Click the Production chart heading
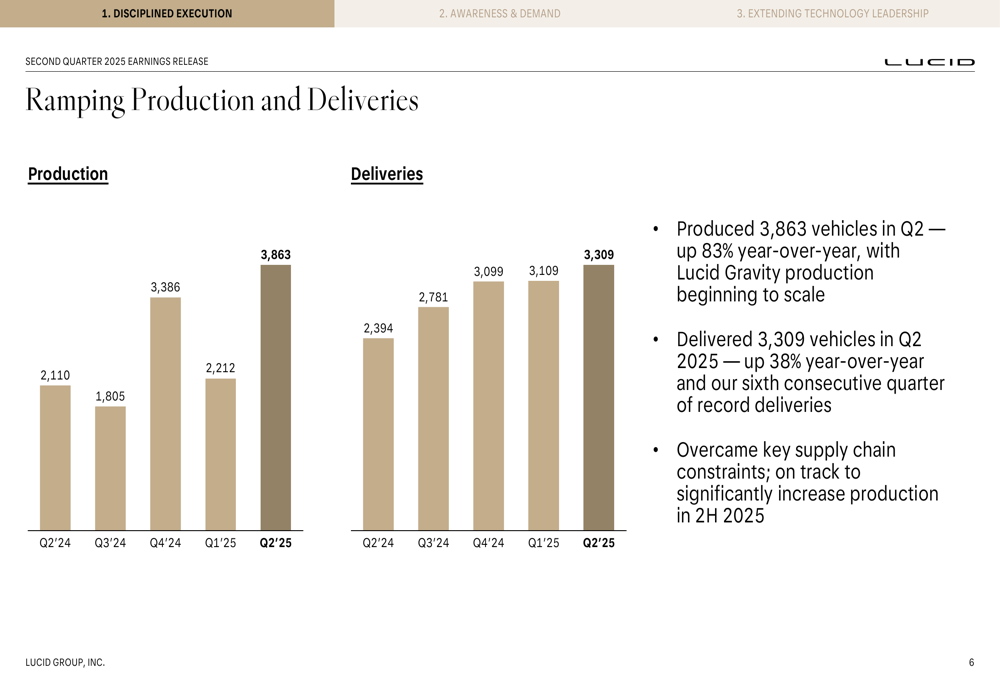Image resolution: width=1000 pixels, height=685 pixels. coord(68,174)
